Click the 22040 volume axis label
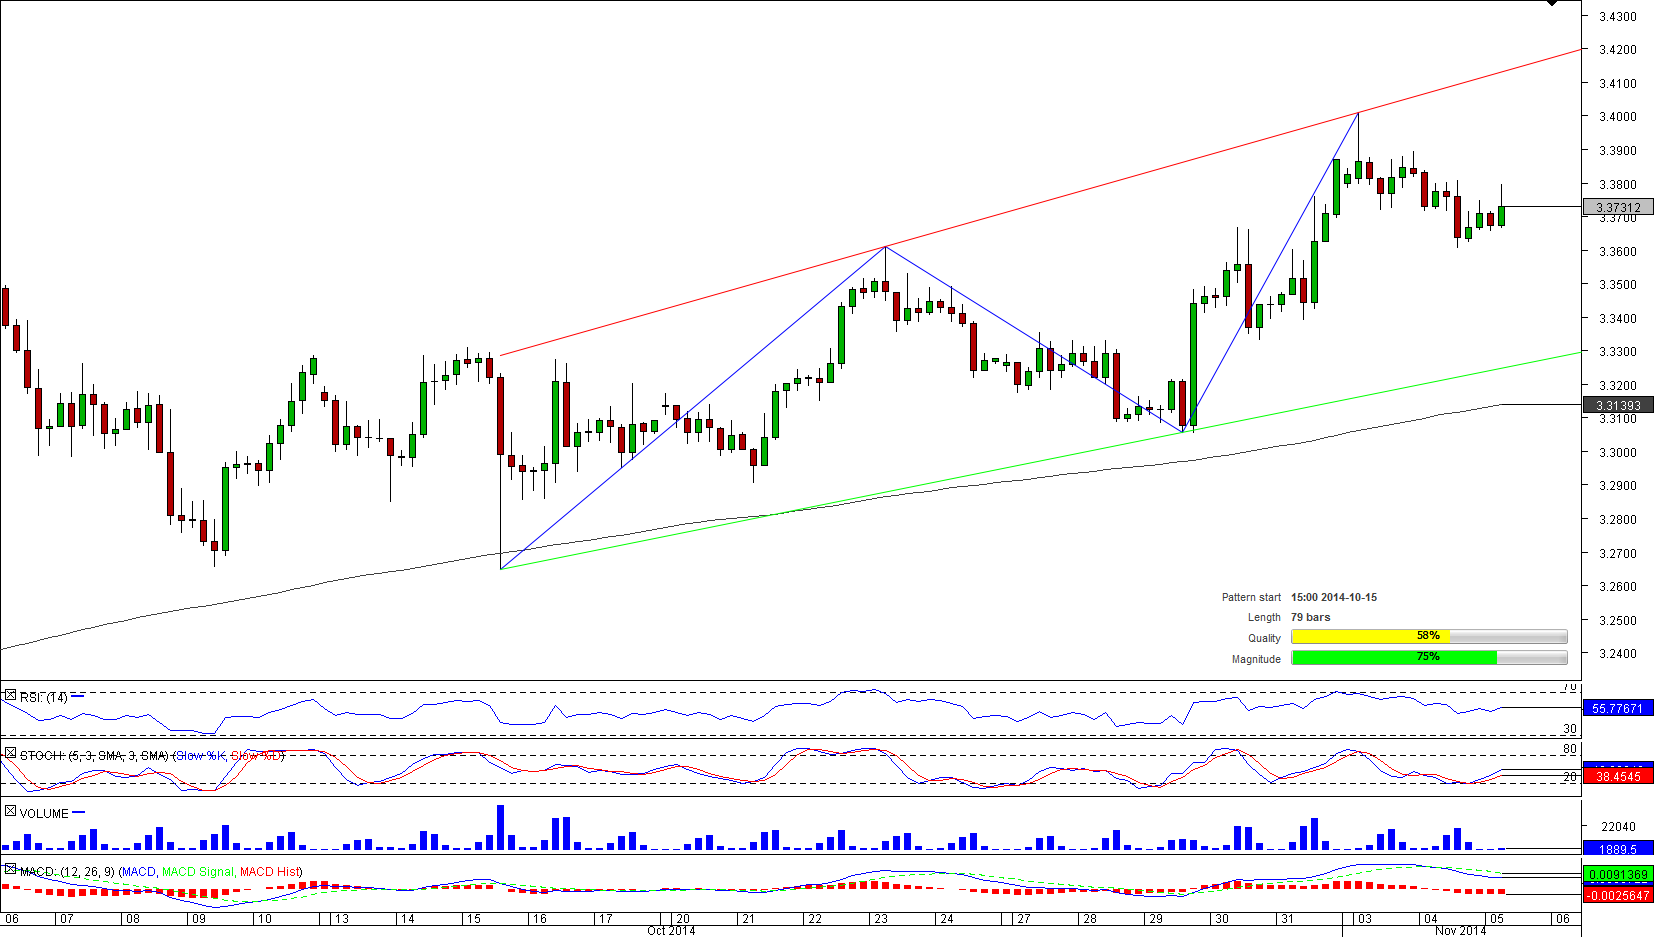1655x937 pixels. (x=1619, y=827)
